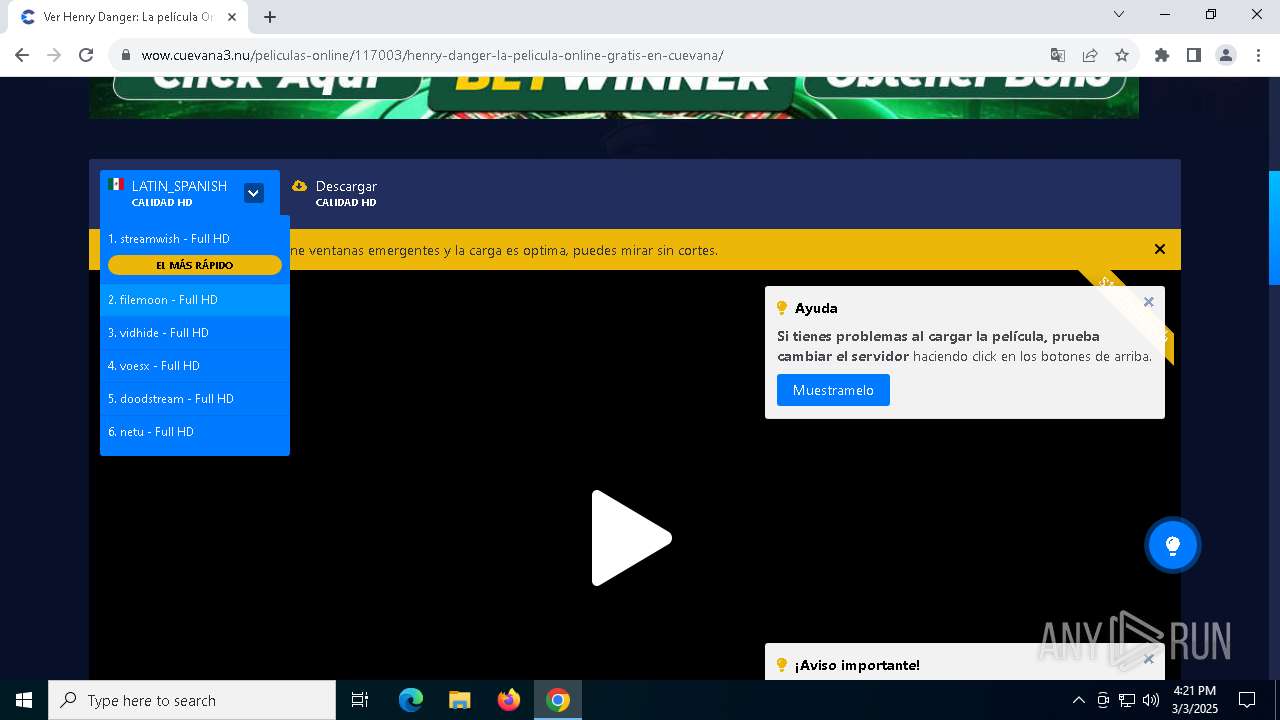The height and width of the screenshot is (720, 1280).
Task: Open Chrome three-dot menu
Action: click(1258, 55)
